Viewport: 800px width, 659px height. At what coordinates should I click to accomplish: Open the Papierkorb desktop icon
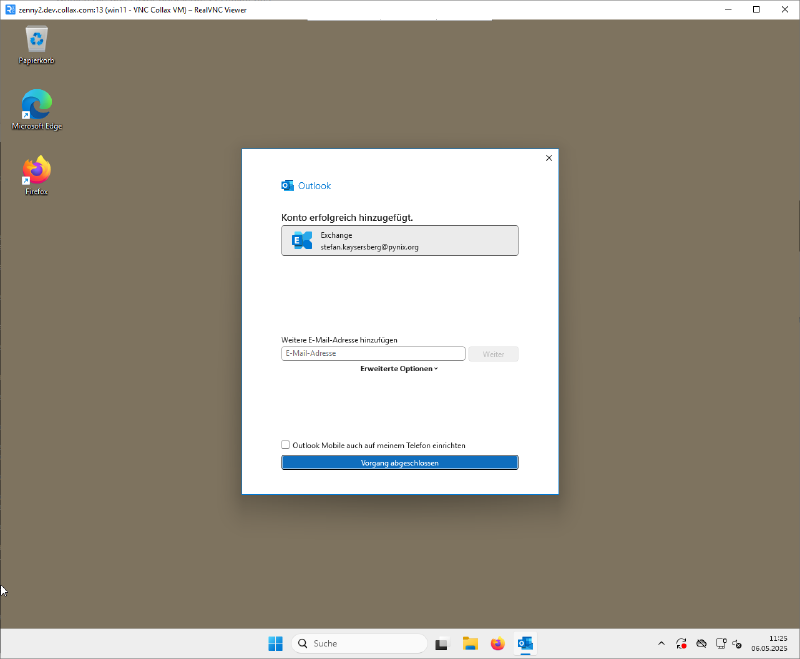36,40
